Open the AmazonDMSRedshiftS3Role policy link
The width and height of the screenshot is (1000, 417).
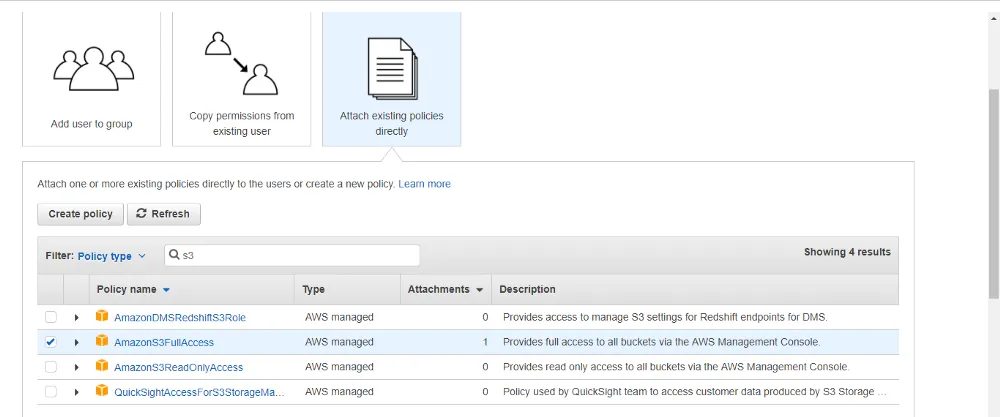tap(180, 317)
